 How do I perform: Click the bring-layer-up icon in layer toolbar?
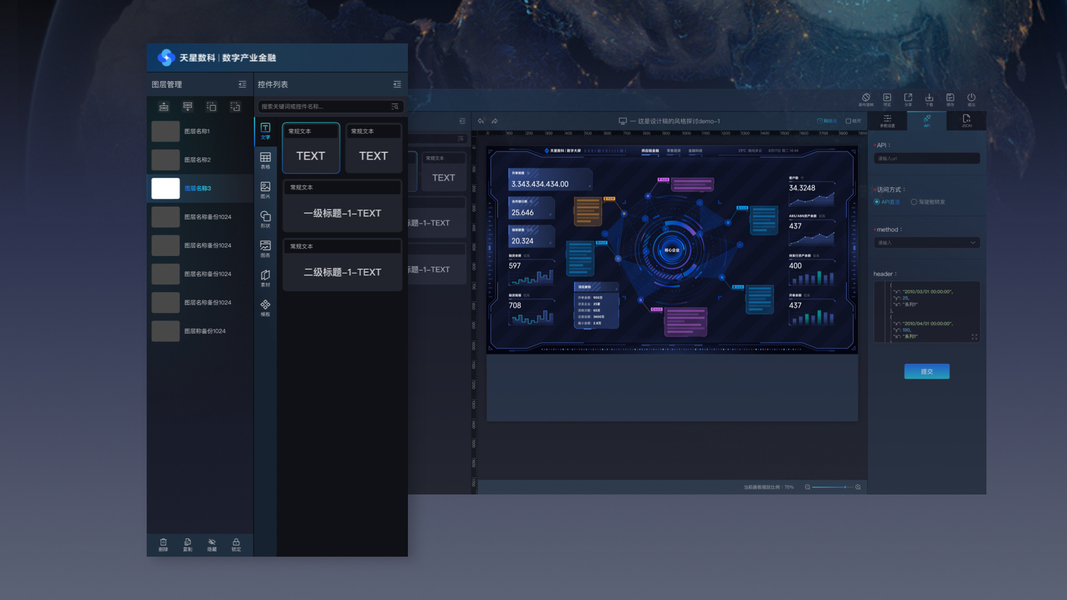(x=164, y=107)
